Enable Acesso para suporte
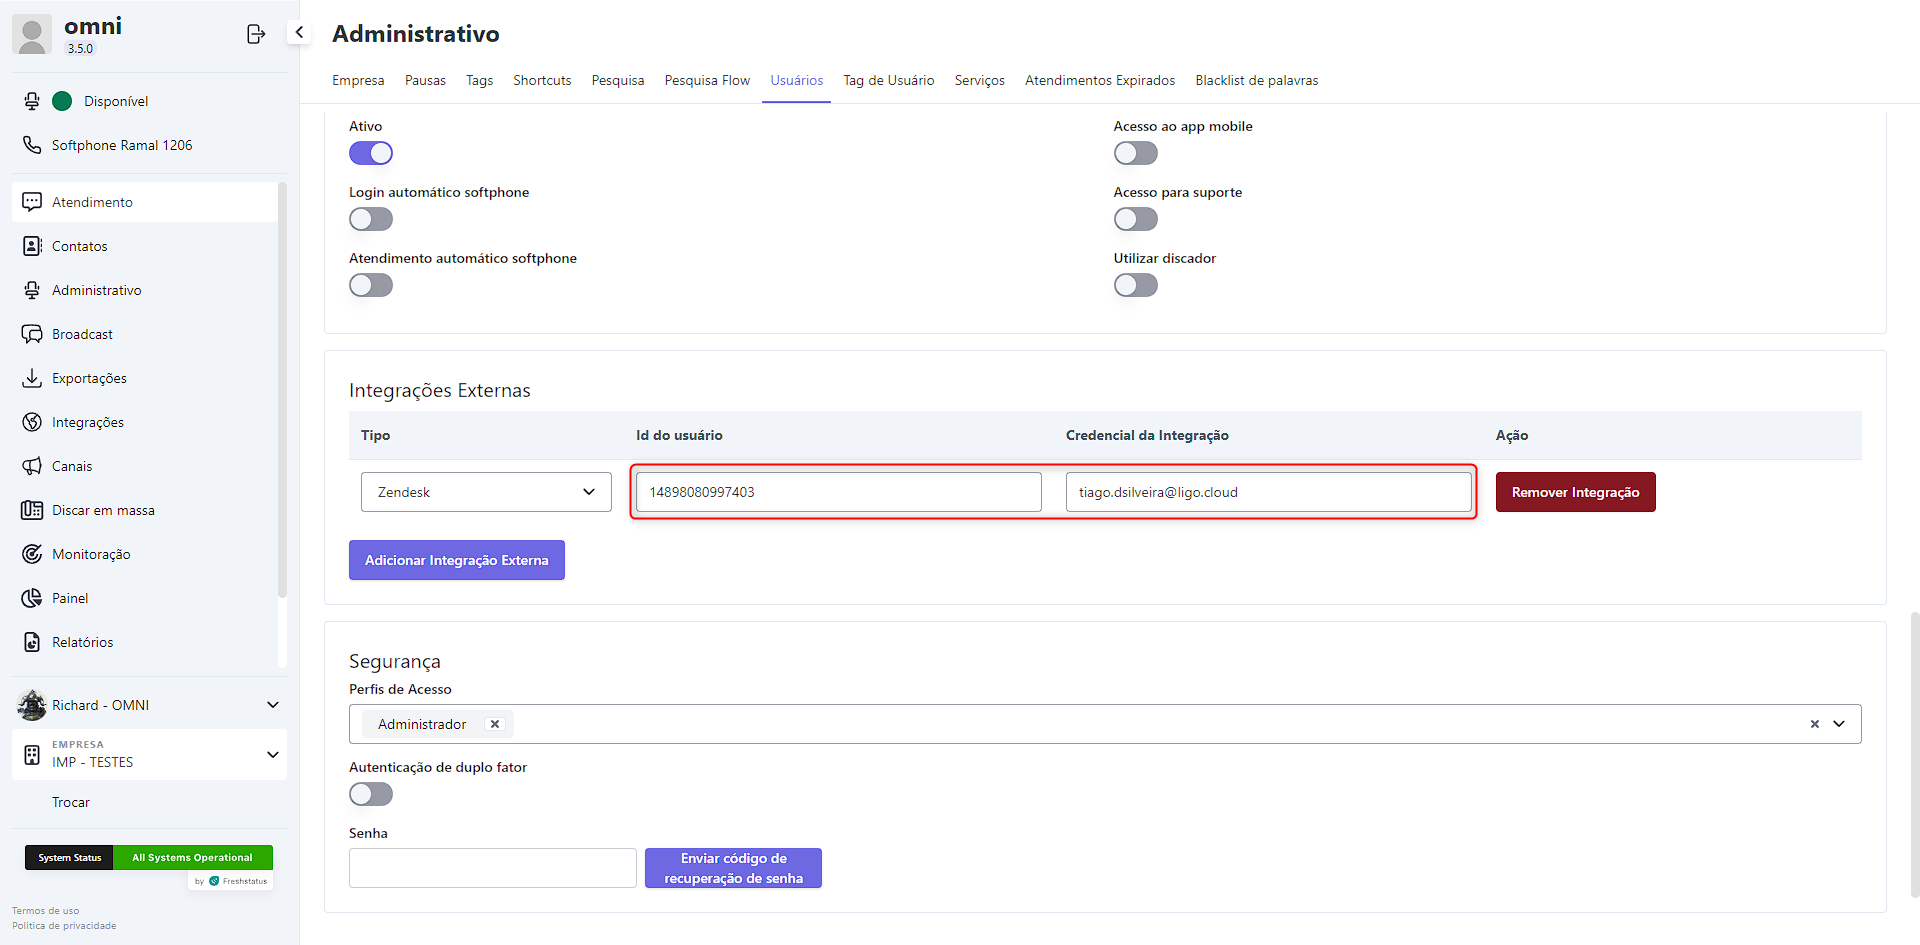This screenshot has height=945, width=1920. tap(1136, 219)
